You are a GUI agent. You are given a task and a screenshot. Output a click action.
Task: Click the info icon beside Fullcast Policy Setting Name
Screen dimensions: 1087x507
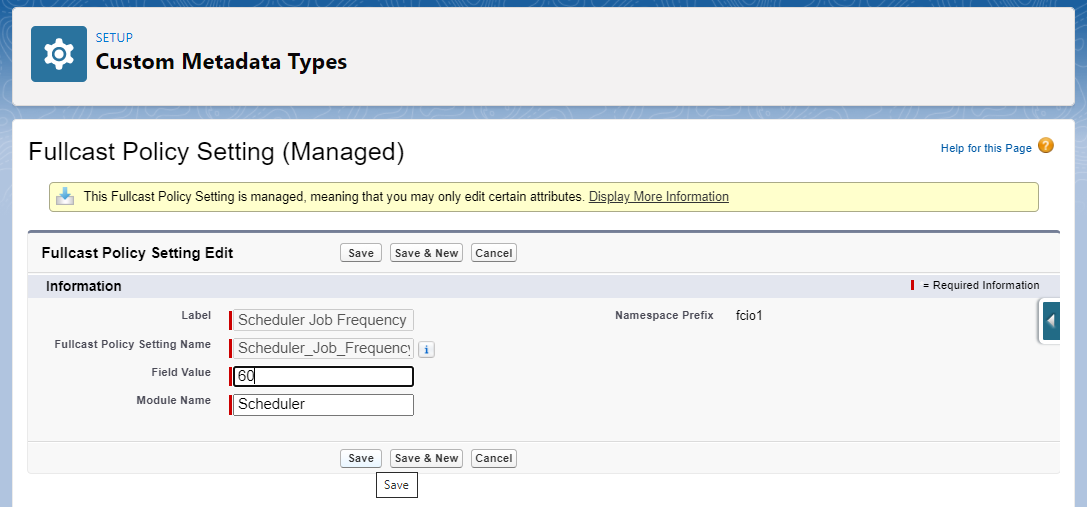(x=427, y=350)
